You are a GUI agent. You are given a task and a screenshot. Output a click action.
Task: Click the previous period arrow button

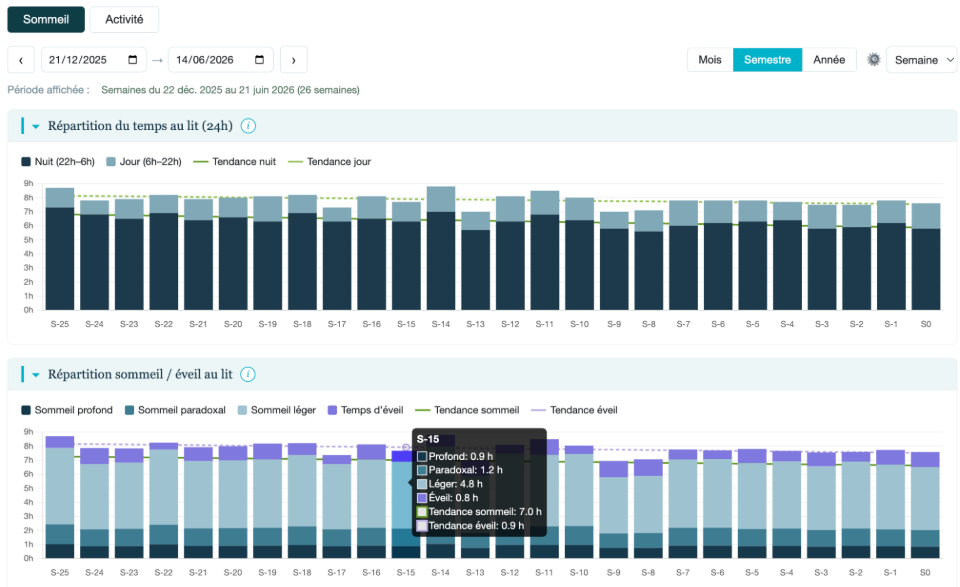click(21, 60)
